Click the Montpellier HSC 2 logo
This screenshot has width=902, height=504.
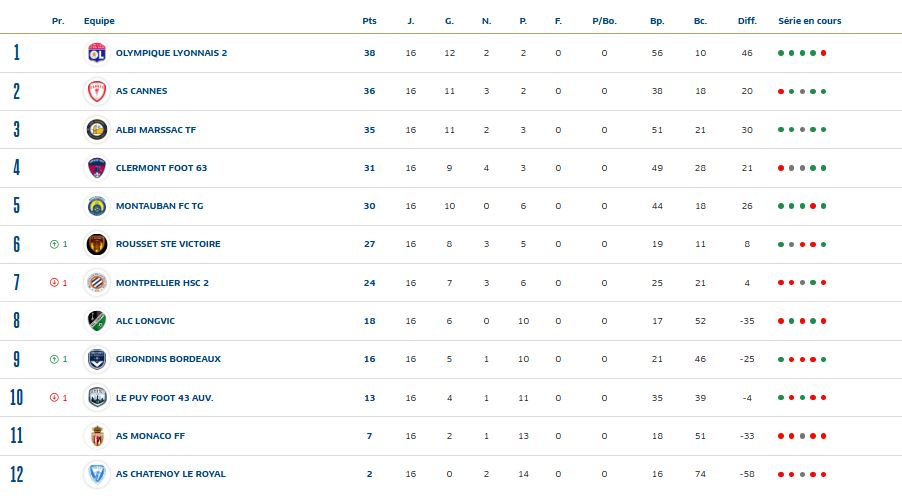coord(97,282)
